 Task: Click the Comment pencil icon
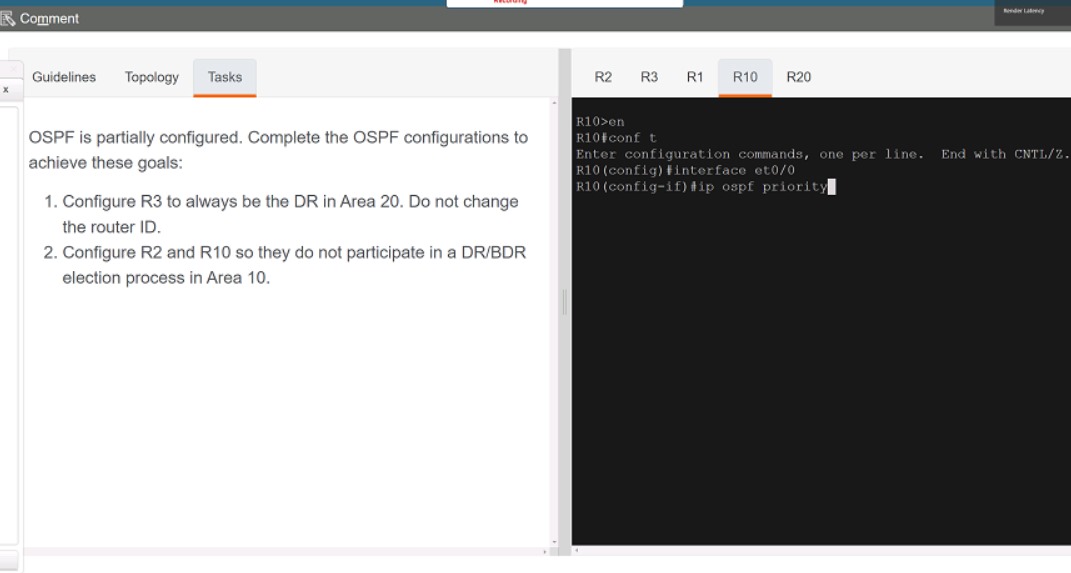point(8,19)
